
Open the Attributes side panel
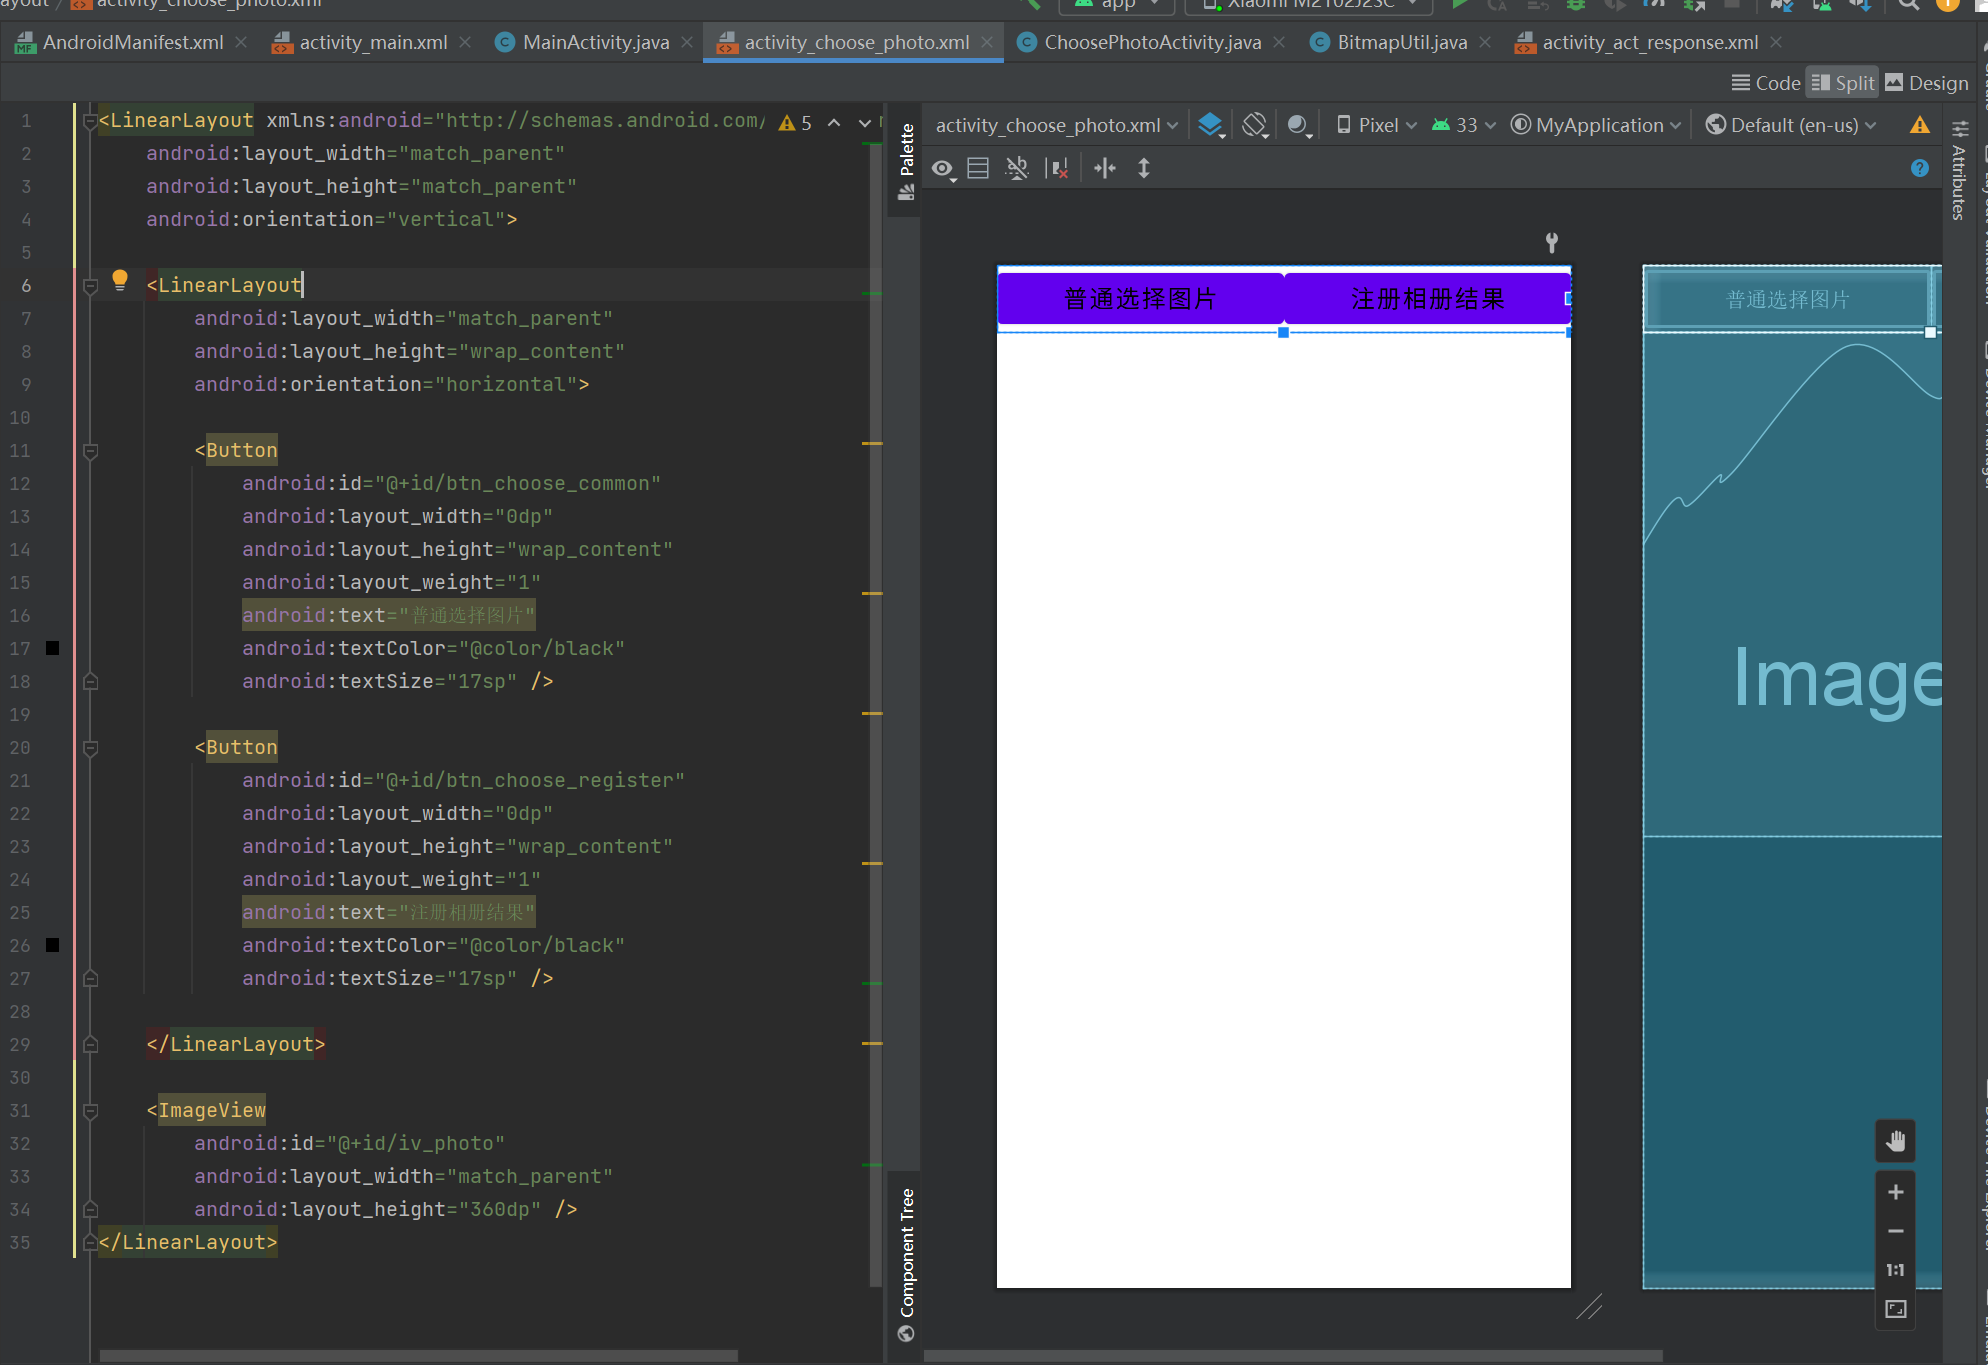click(1959, 170)
